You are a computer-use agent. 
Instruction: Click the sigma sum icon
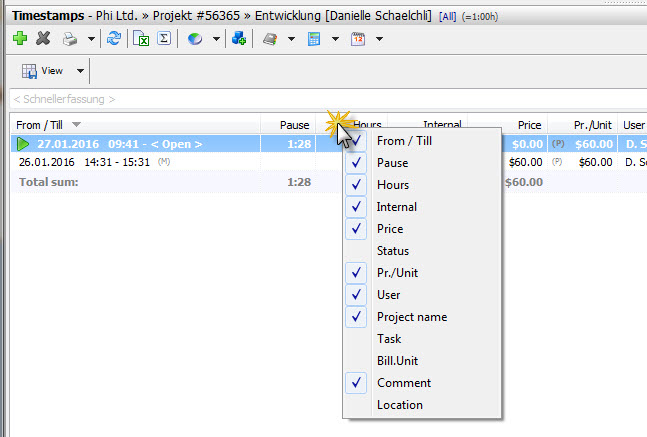tap(164, 39)
